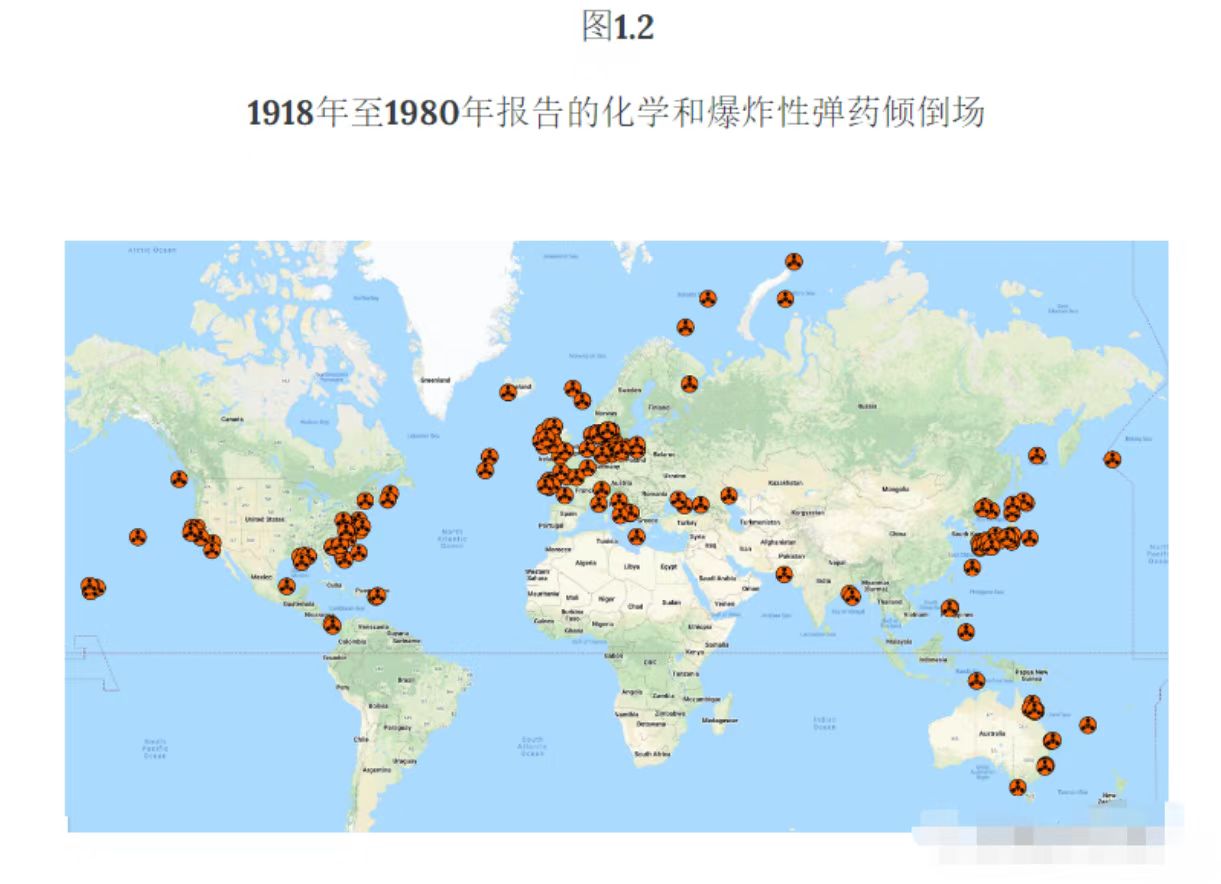
Task: Select the marker in the Caspian Sea
Action: (729, 495)
